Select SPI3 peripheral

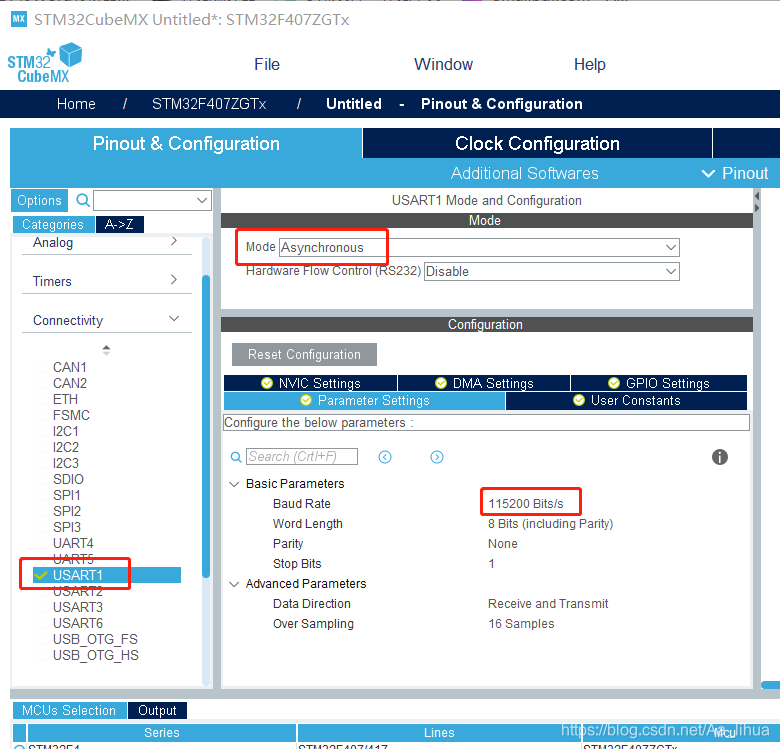click(x=67, y=527)
